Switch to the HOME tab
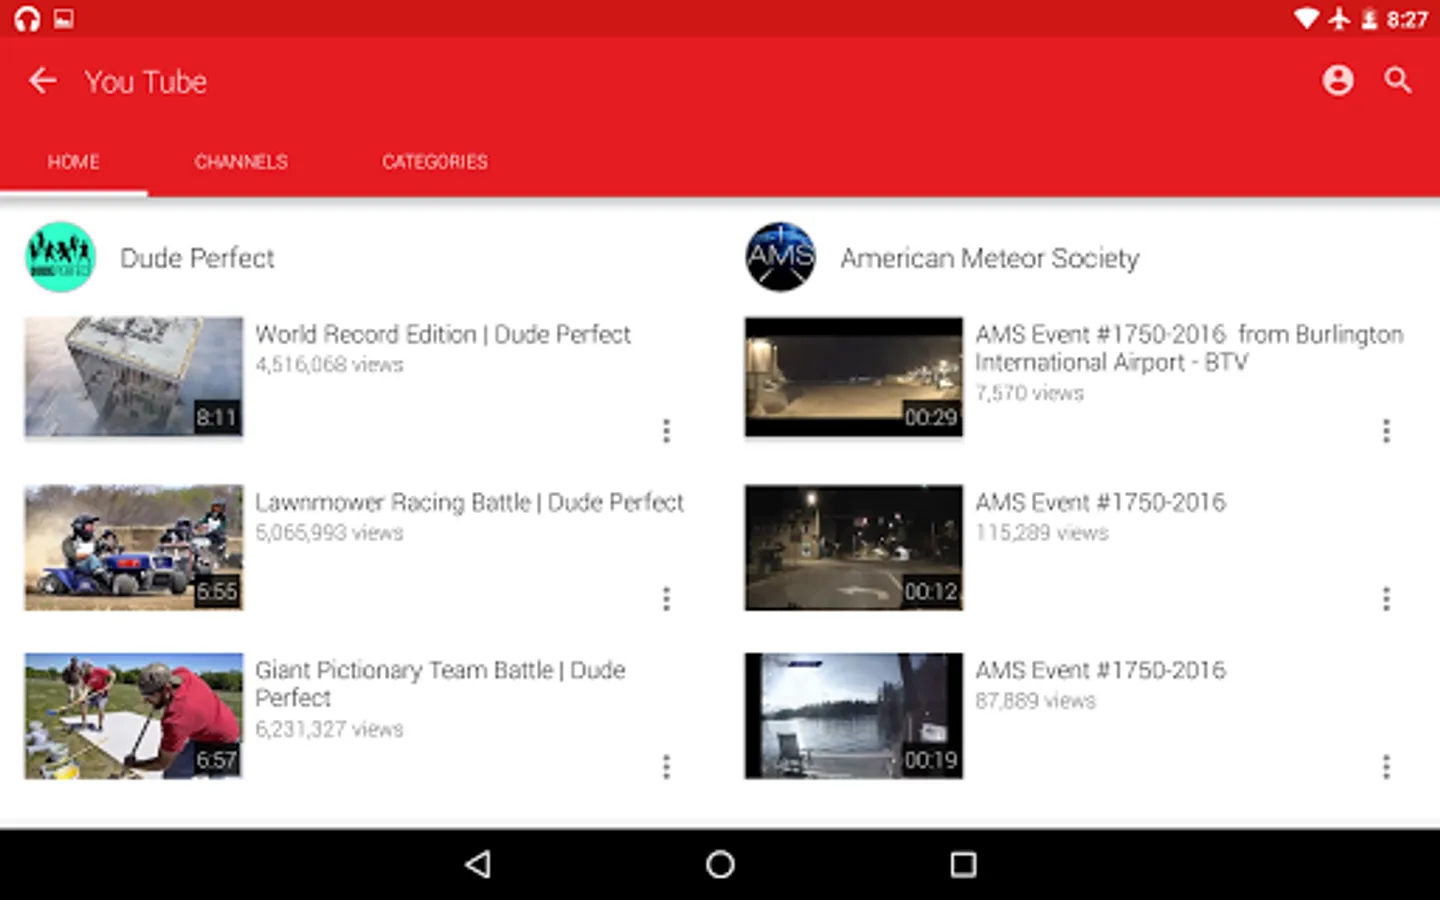Viewport: 1440px width, 900px height. [73, 161]
